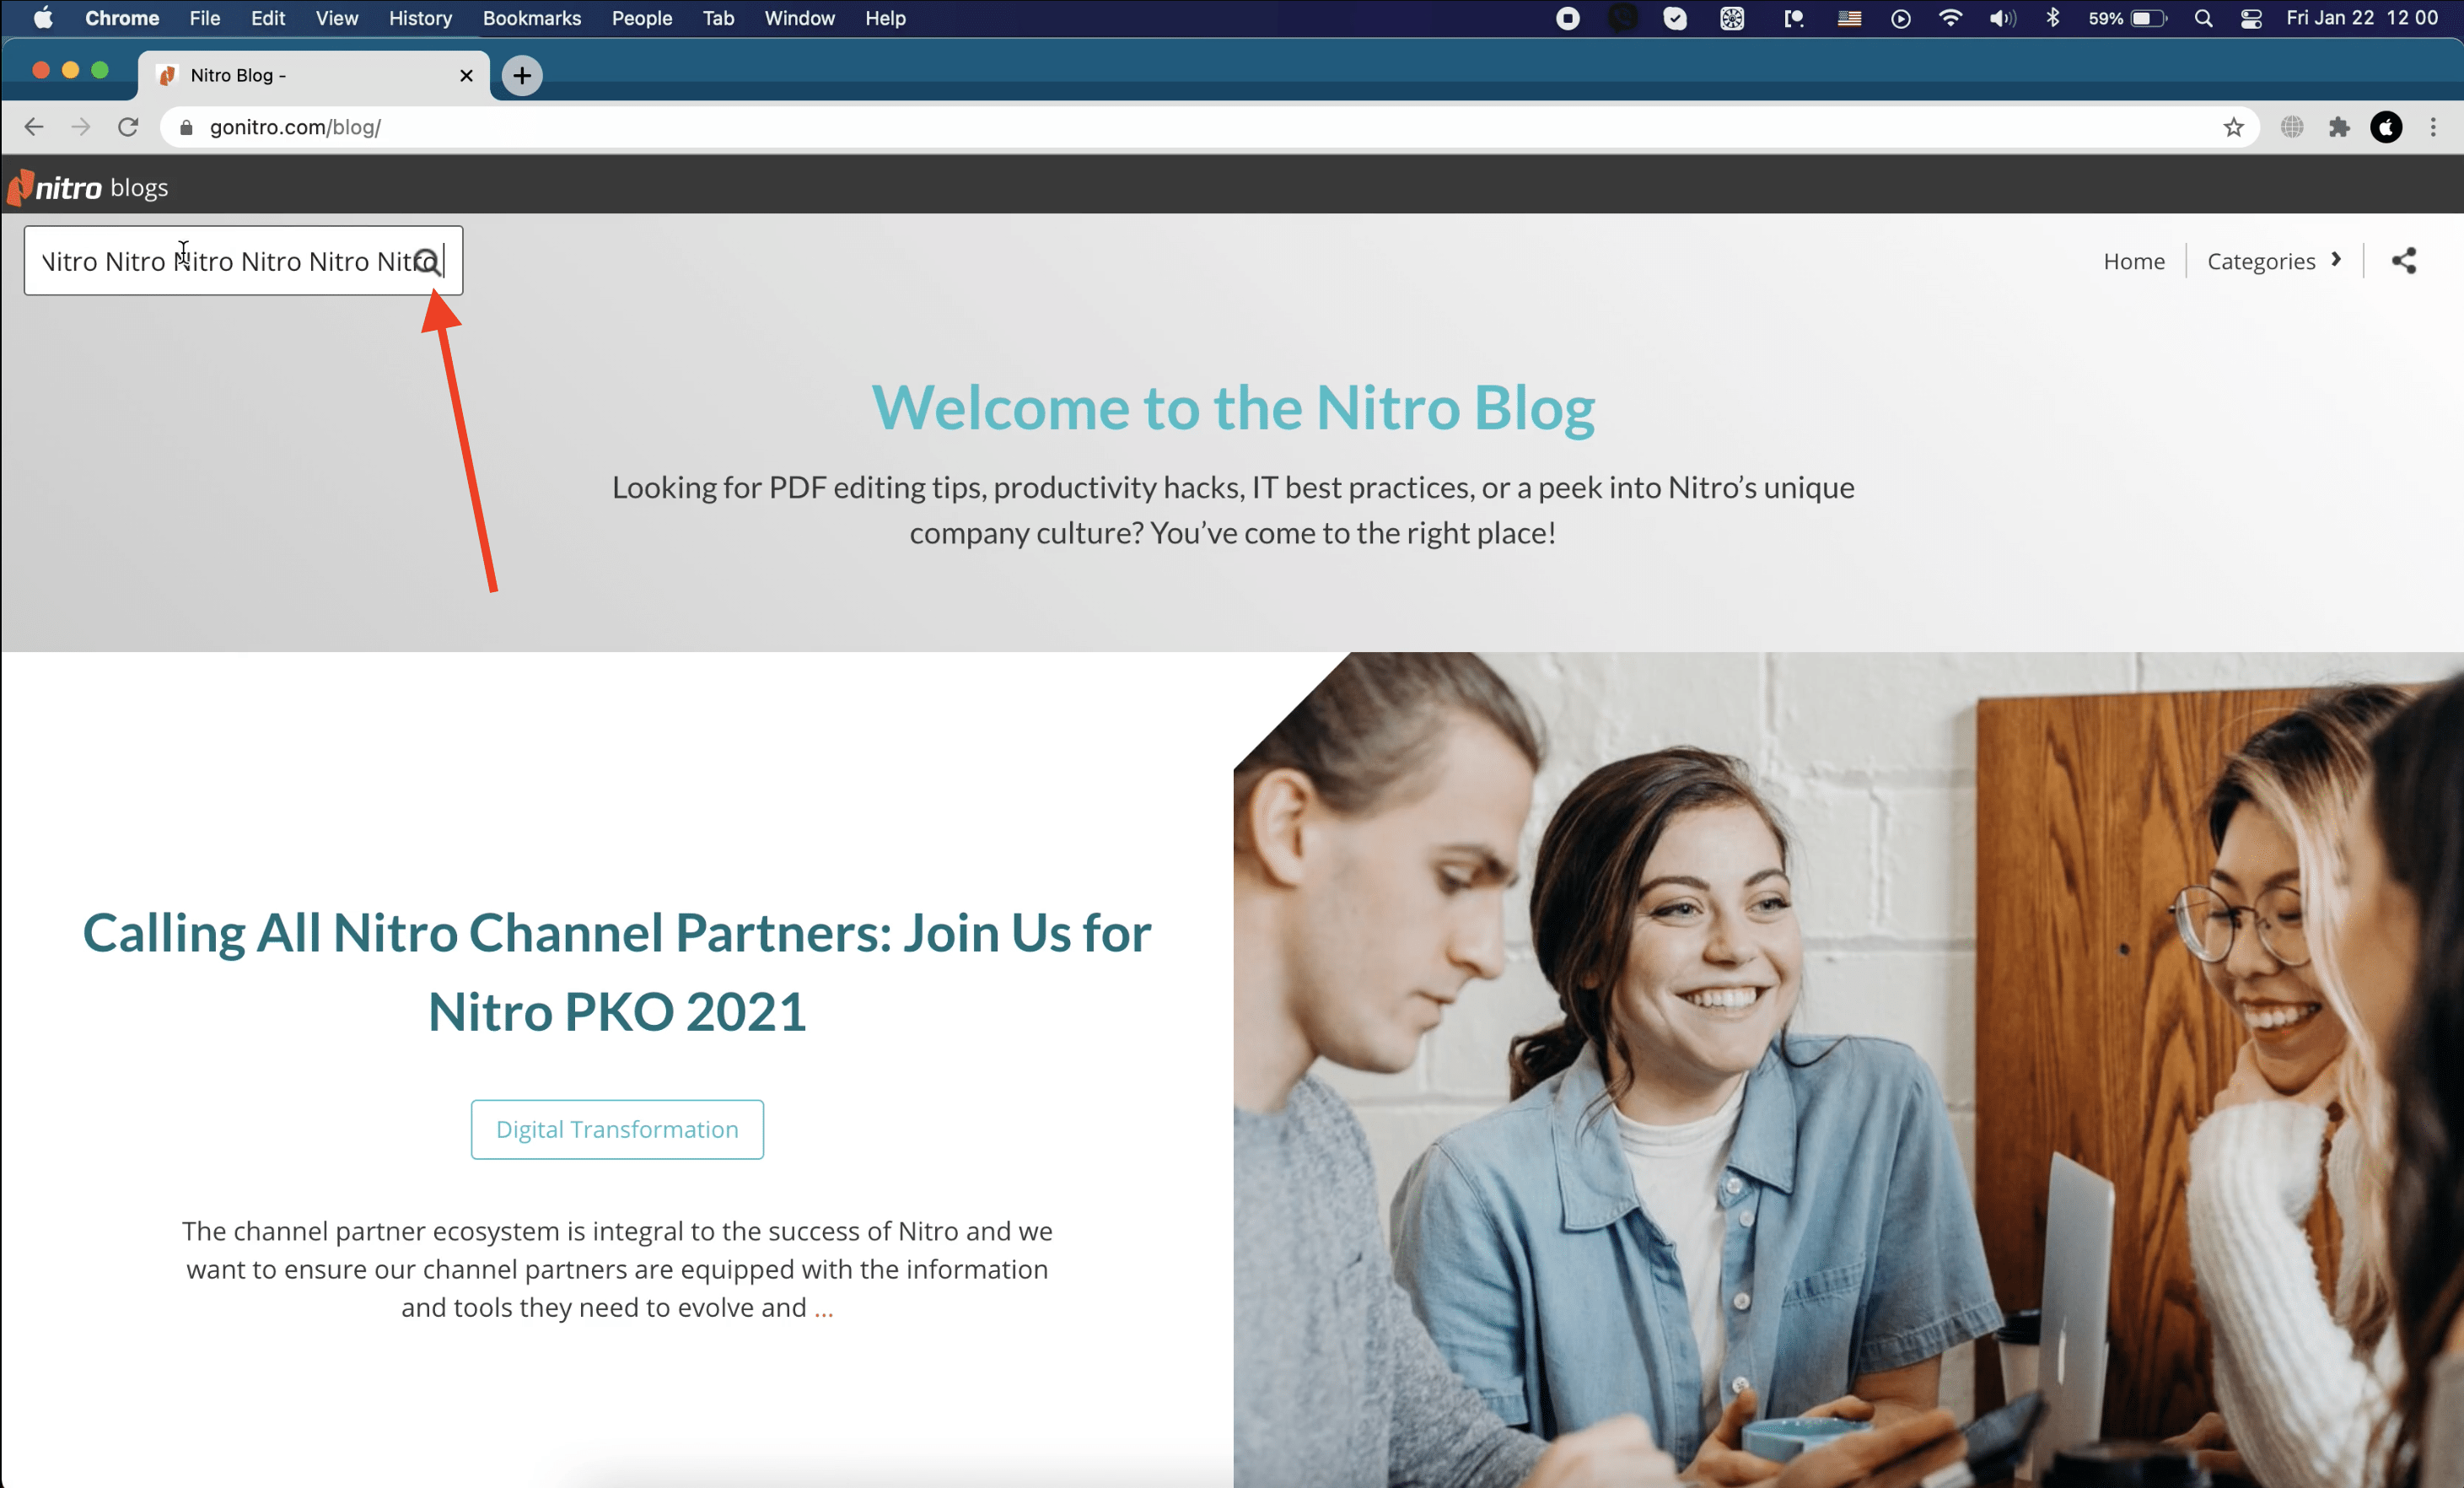
Task: Click the Home navigation link
Action: coord(2133,261)
